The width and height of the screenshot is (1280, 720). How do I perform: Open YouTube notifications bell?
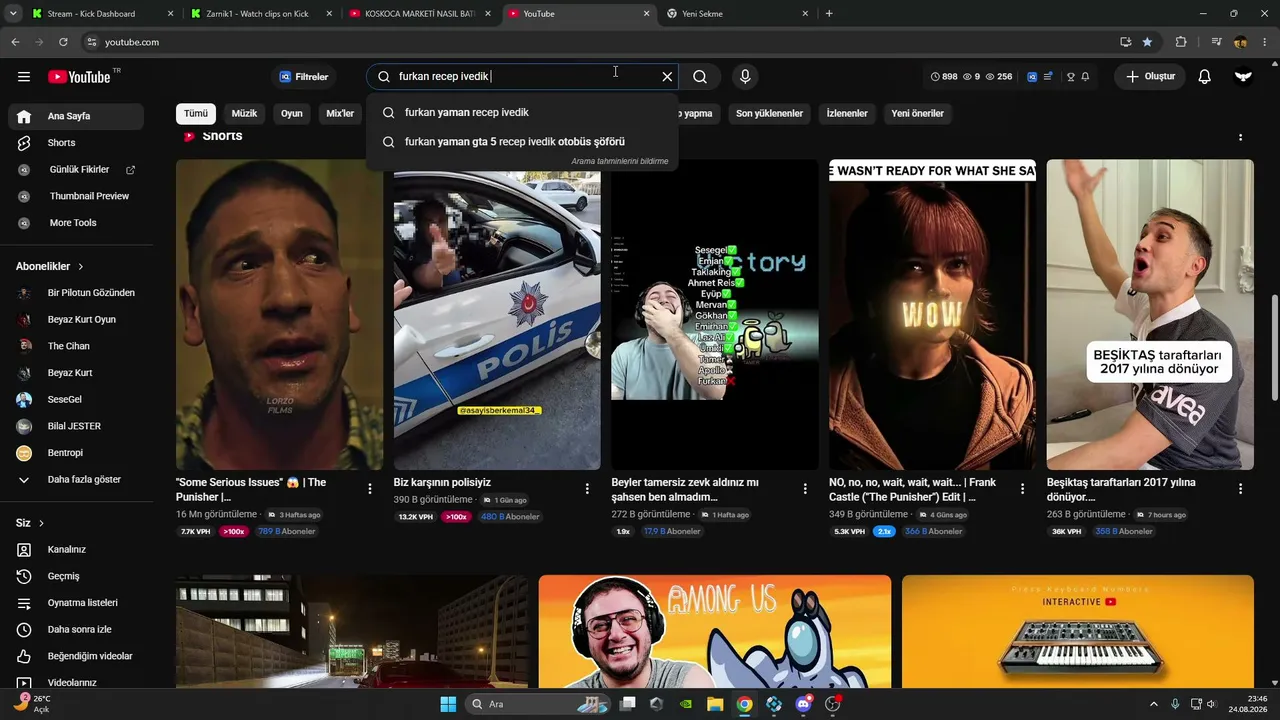coord(1205,77)
